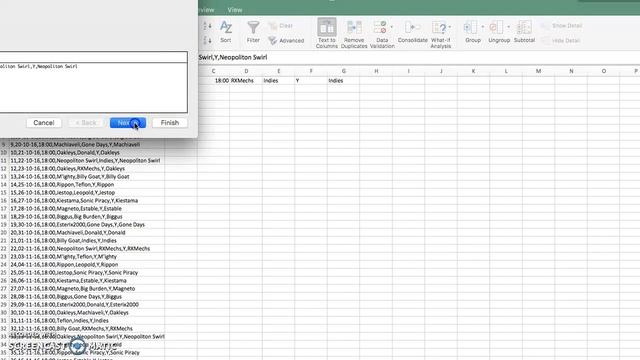Select column D header

point(246,71)
